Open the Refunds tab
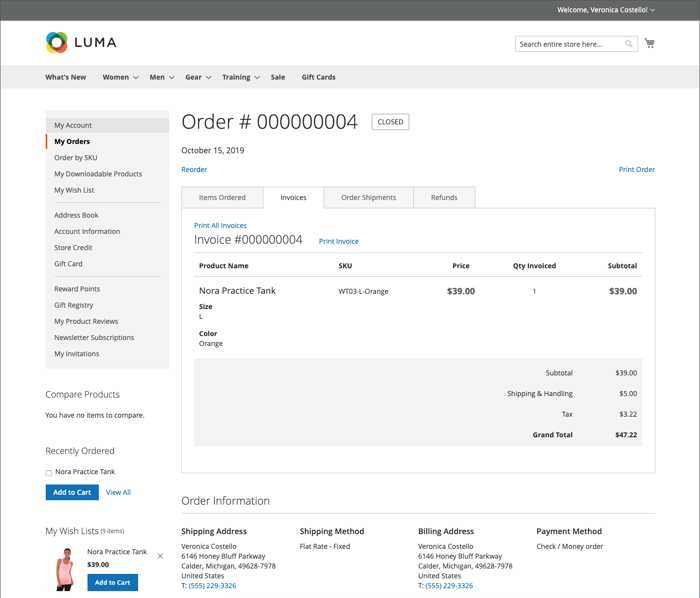This screenshot has width=700, height=598. tap(444, 198)
